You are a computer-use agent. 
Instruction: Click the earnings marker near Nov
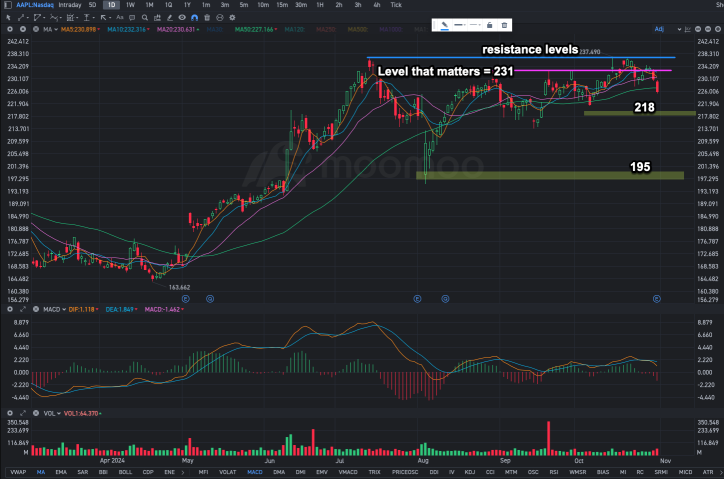657,299
